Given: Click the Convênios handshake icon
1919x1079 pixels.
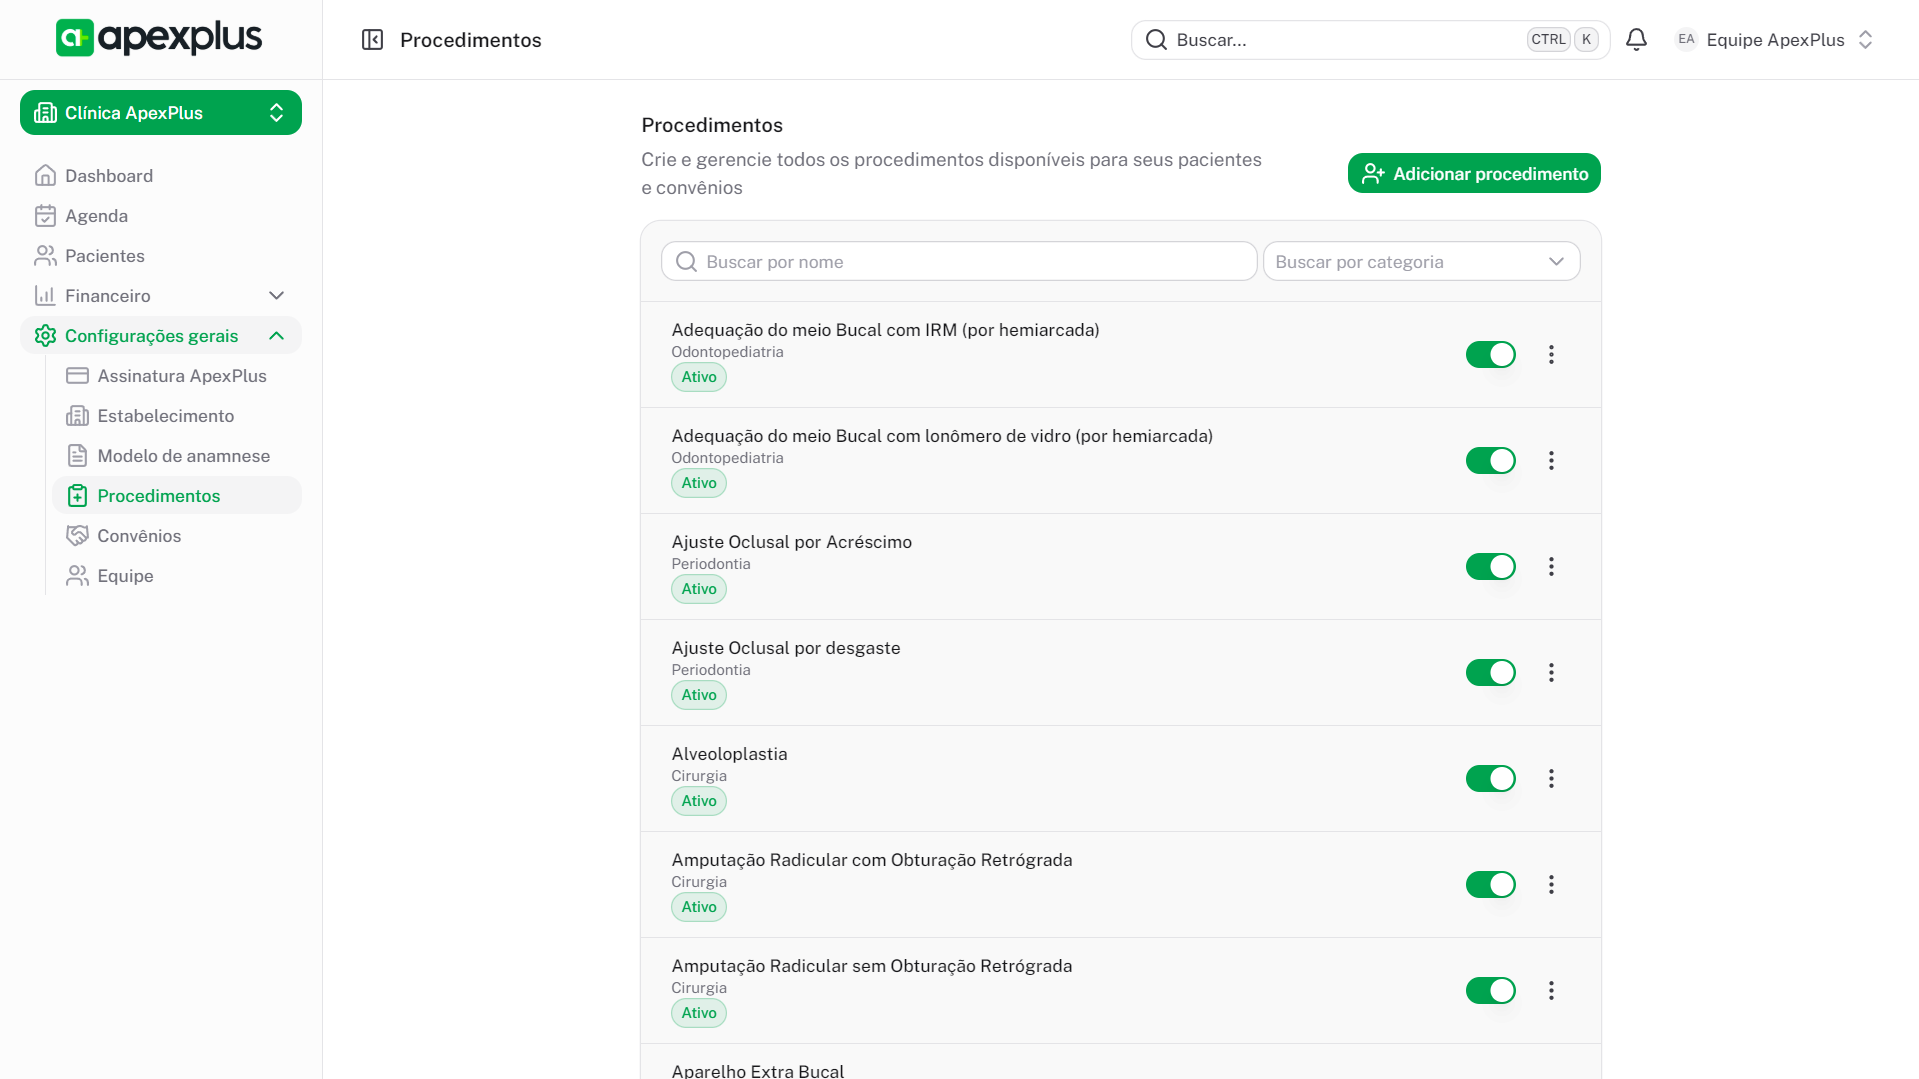Looking at the screenshot, I should coord(77,536).
